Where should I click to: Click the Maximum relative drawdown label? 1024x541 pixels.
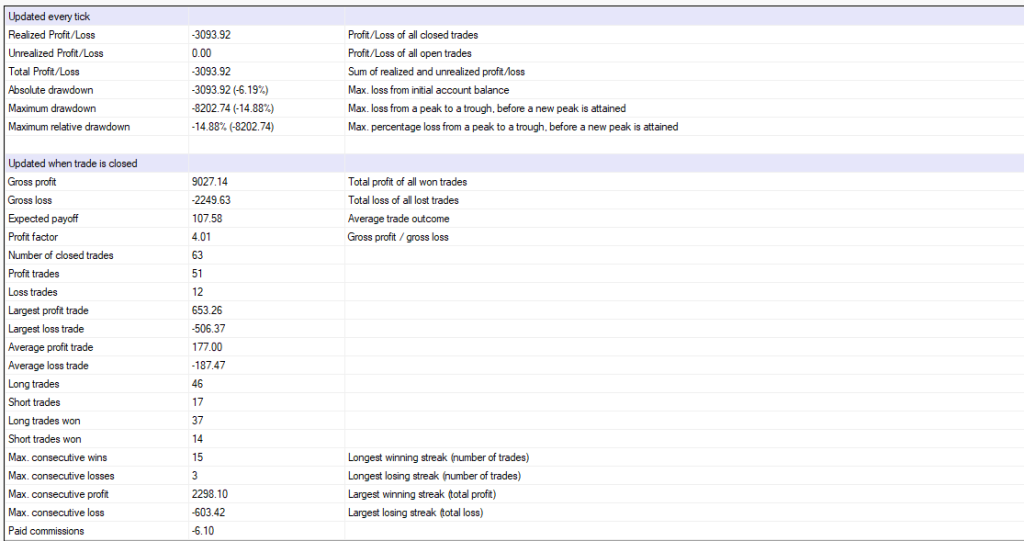point(68,127)
